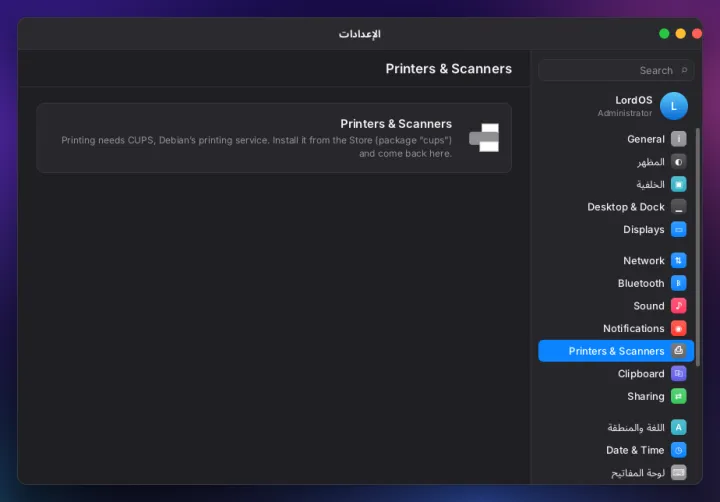
Task: Open Bluetooth settings
Action: tap(616, 283)
